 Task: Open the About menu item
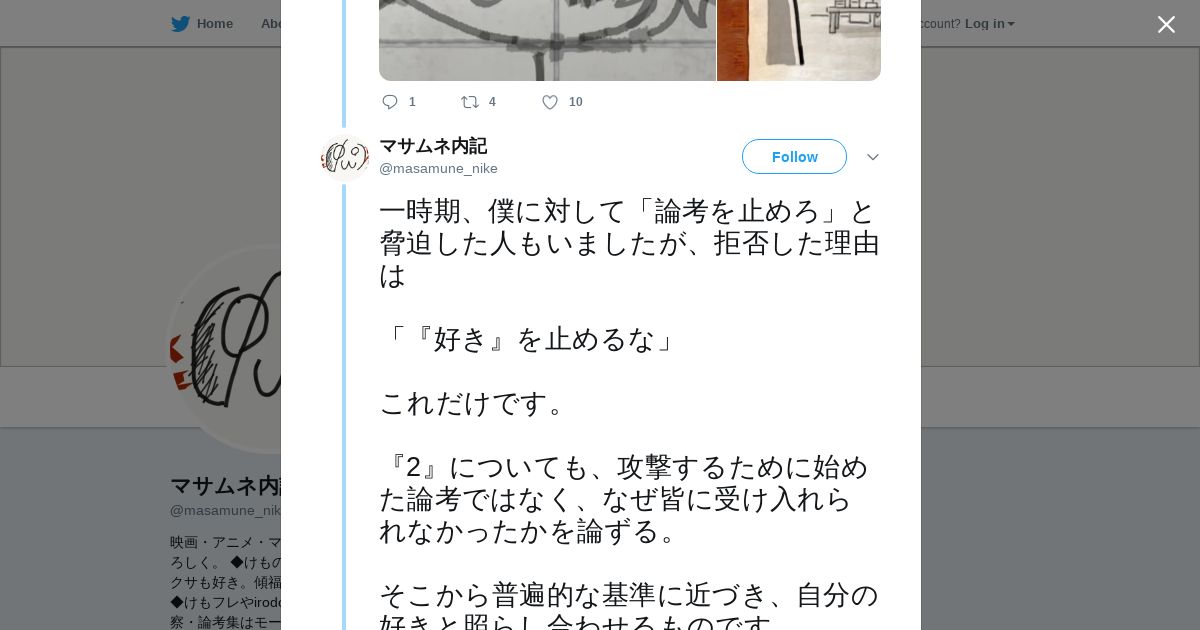270,24
